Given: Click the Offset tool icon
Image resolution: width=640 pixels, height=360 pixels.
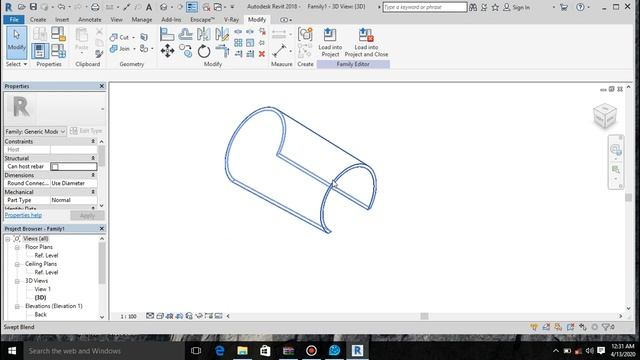Looking at the screenshot, I should (185, 34).
